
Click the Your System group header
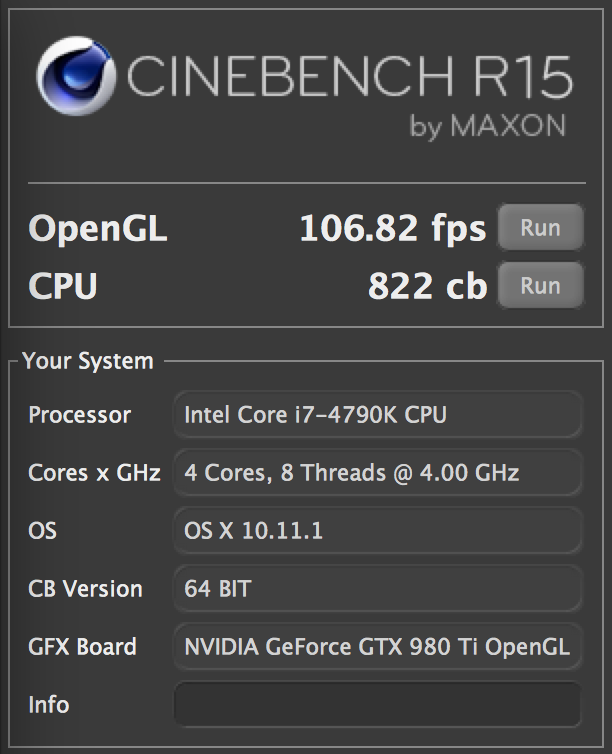(88, 361)
